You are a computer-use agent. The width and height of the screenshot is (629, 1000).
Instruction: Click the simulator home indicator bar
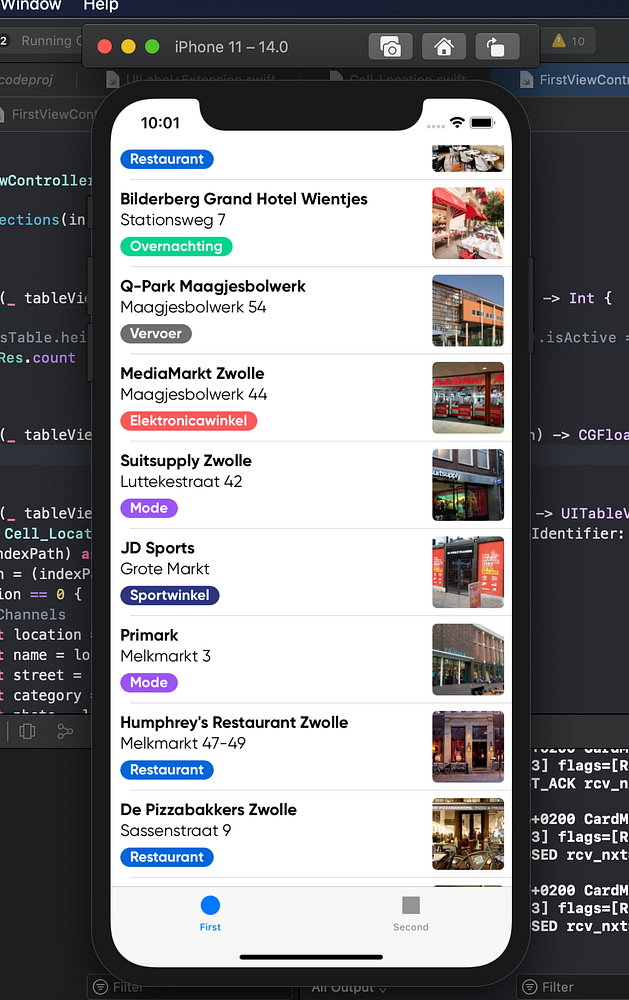(x=311, y=957)
